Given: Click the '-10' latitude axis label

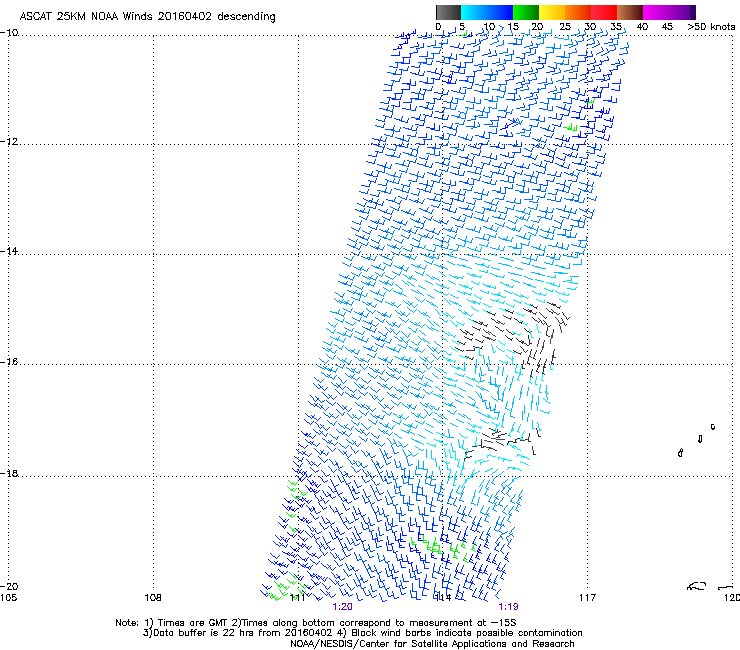Looking at the screenshot, I should tap(9, 32).
